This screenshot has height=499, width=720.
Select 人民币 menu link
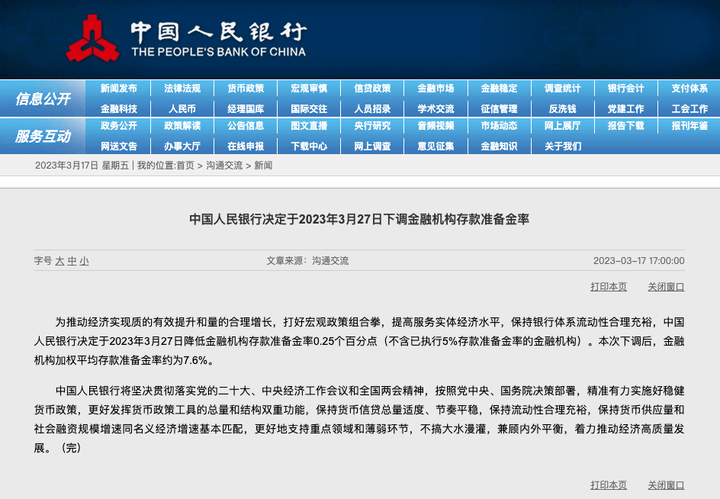coord(182,109)
